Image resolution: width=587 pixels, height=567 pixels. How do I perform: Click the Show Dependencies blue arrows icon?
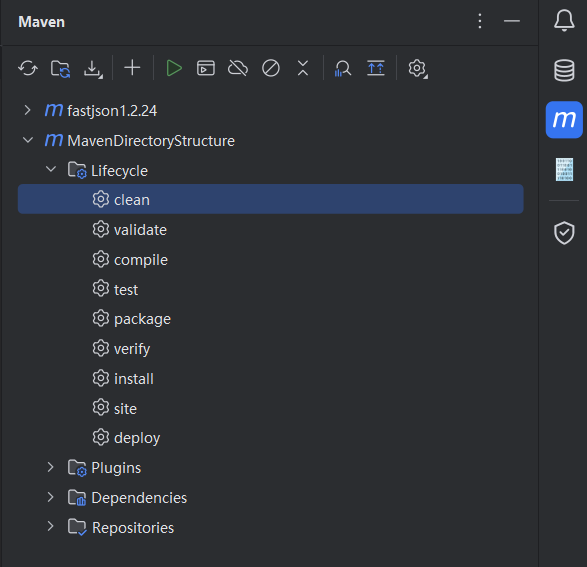[x=375, y=68]
